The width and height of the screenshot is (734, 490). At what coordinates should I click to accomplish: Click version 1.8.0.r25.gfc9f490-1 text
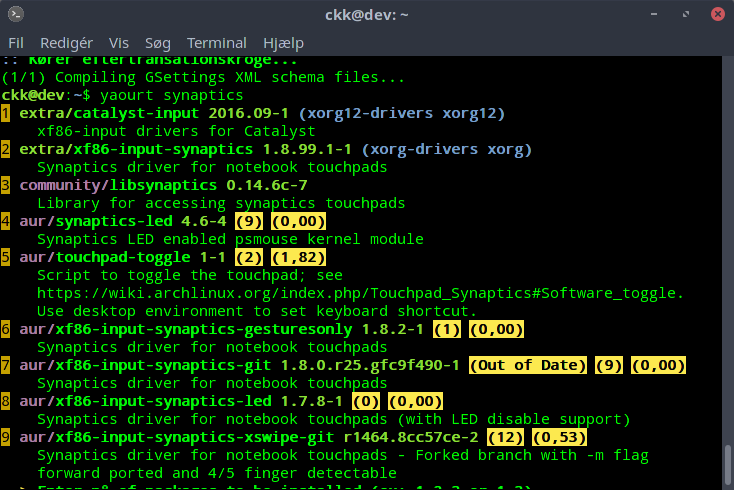pos(370,366)
